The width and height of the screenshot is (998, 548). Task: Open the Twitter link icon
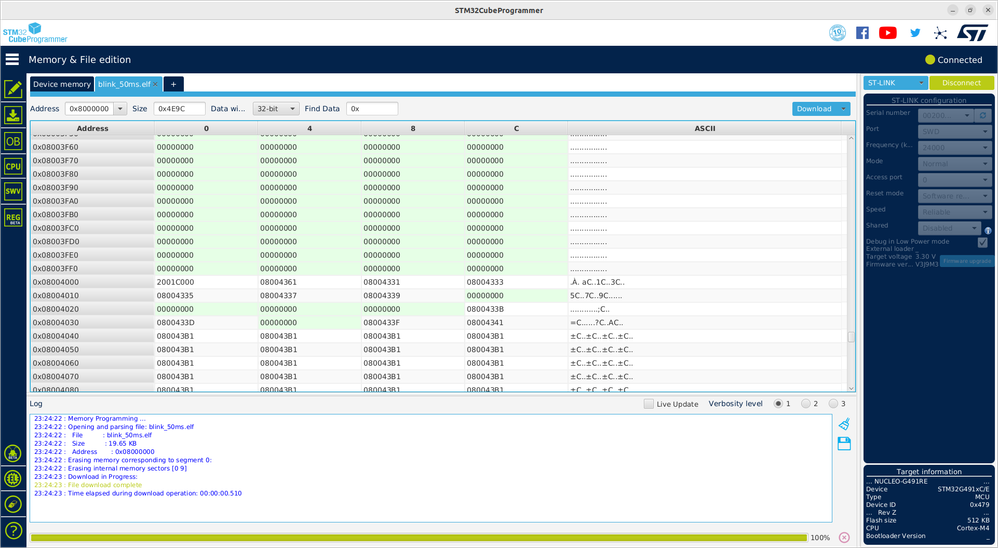click(915, 32)
